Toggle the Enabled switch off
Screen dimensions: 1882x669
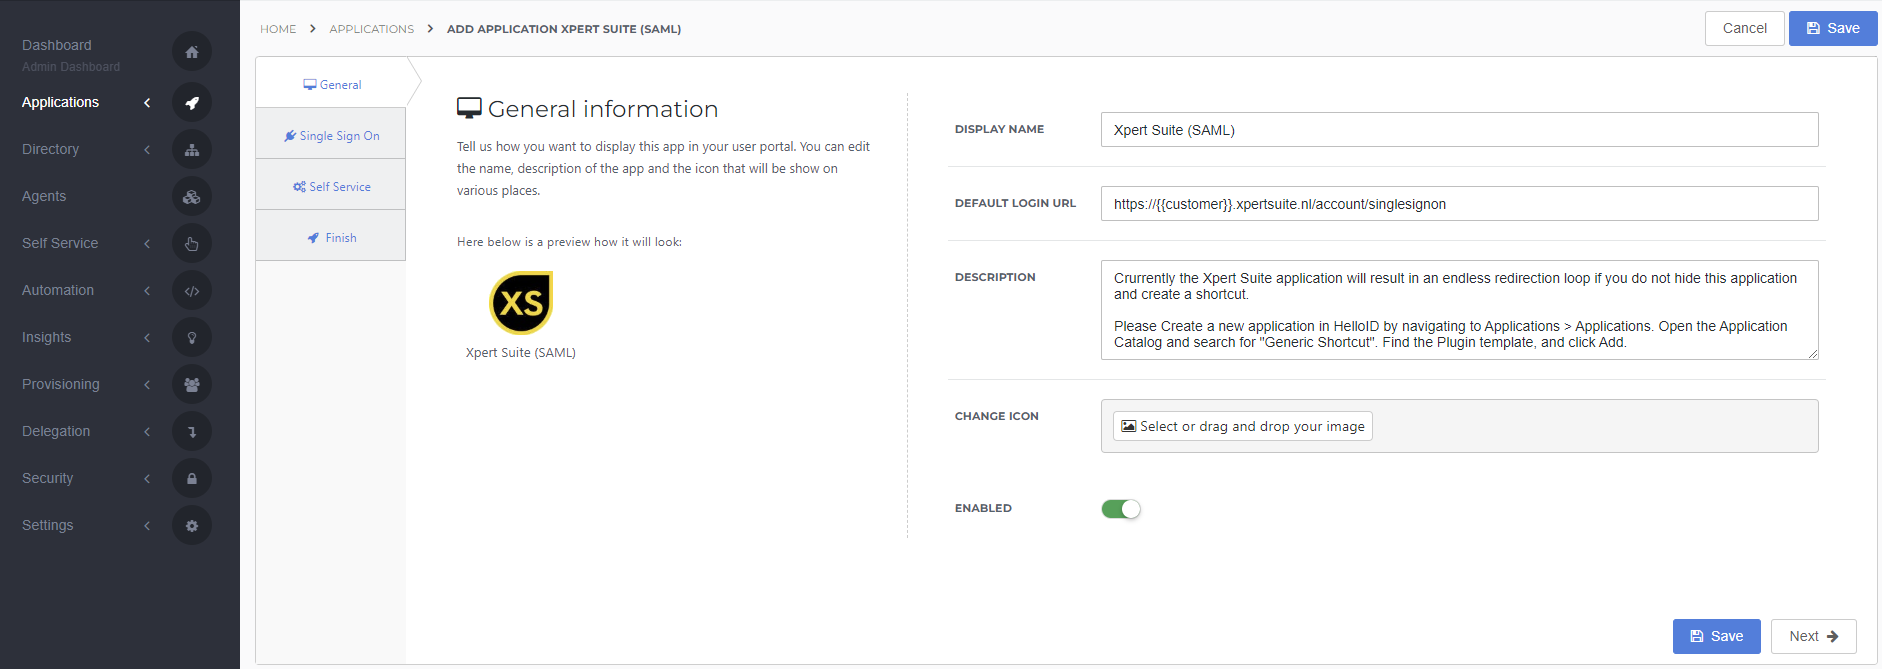1121,509
